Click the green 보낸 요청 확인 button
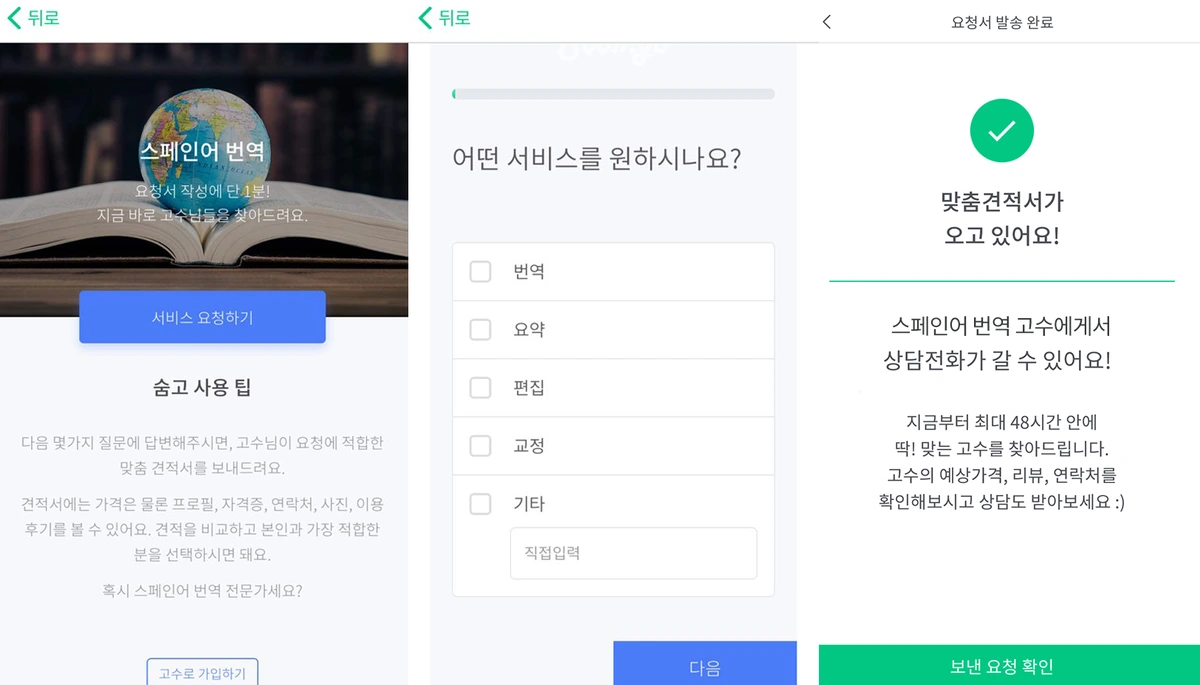This screenshot has height=685, width=1200. coord(1009,665)
